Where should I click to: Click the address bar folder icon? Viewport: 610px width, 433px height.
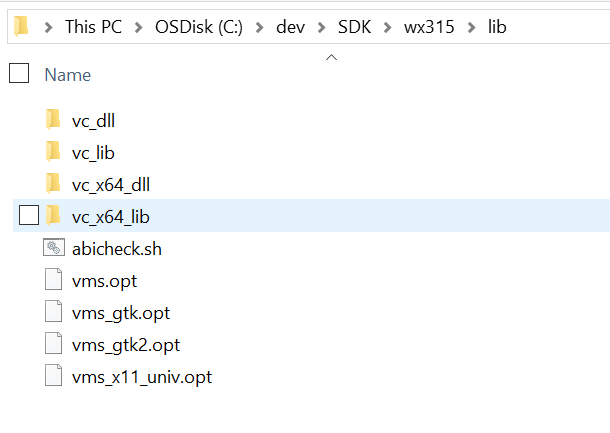[21, 26]
